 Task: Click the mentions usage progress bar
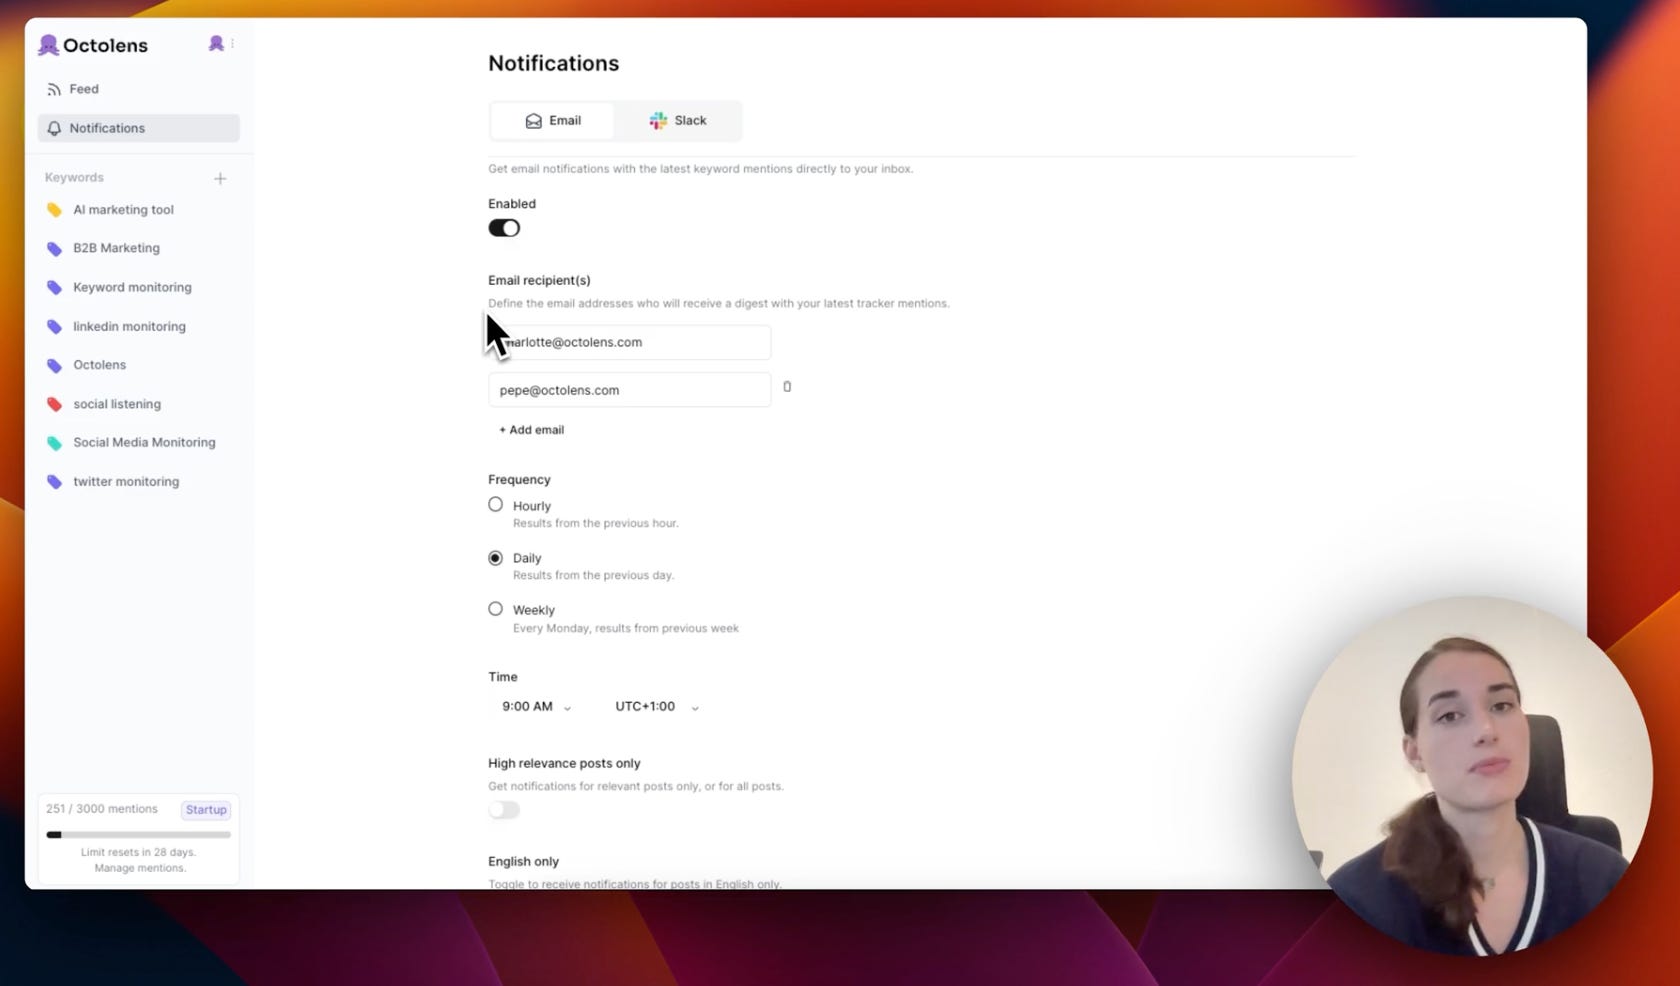[138, 834]
